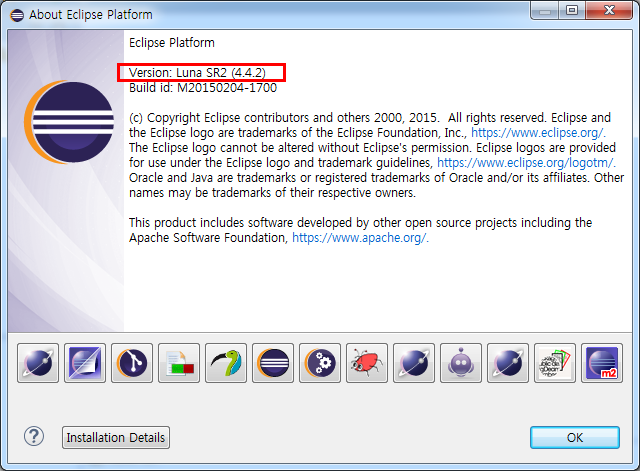Click the Eclipse gears feature icon
Screen dimensions: 640x471
pos(320,362)
